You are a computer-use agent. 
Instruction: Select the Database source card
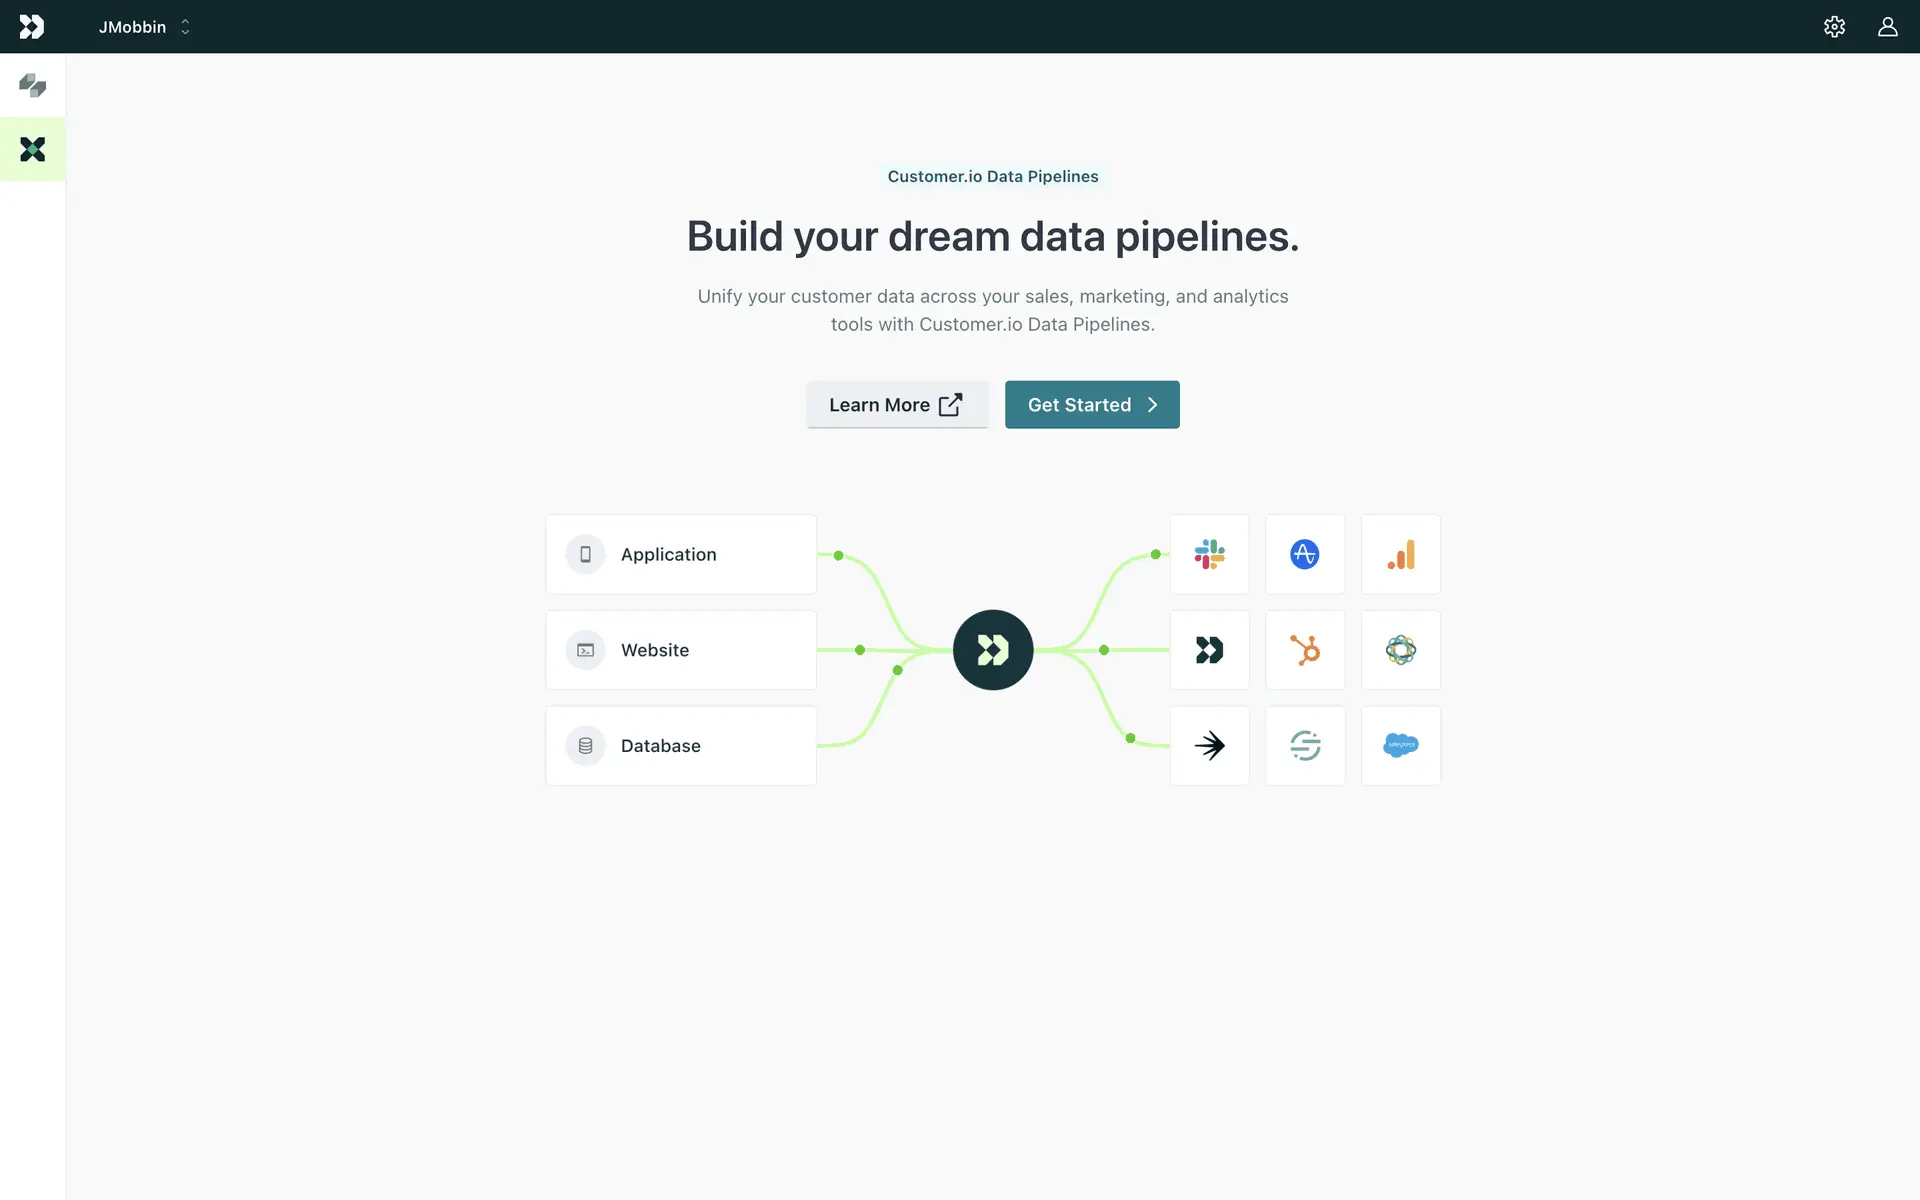pos(681,746)
